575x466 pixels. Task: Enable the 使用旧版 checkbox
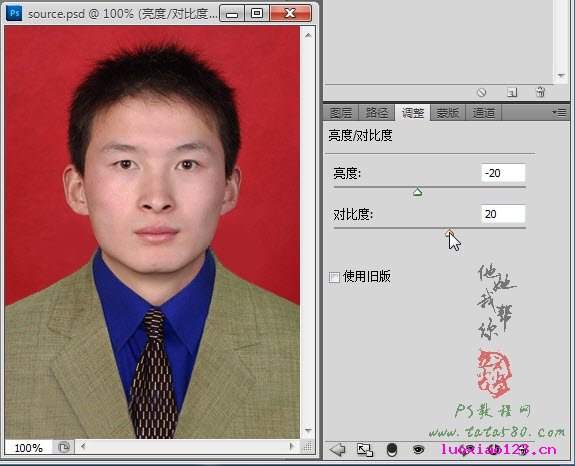pyautogui.click(x=334, y=277)
